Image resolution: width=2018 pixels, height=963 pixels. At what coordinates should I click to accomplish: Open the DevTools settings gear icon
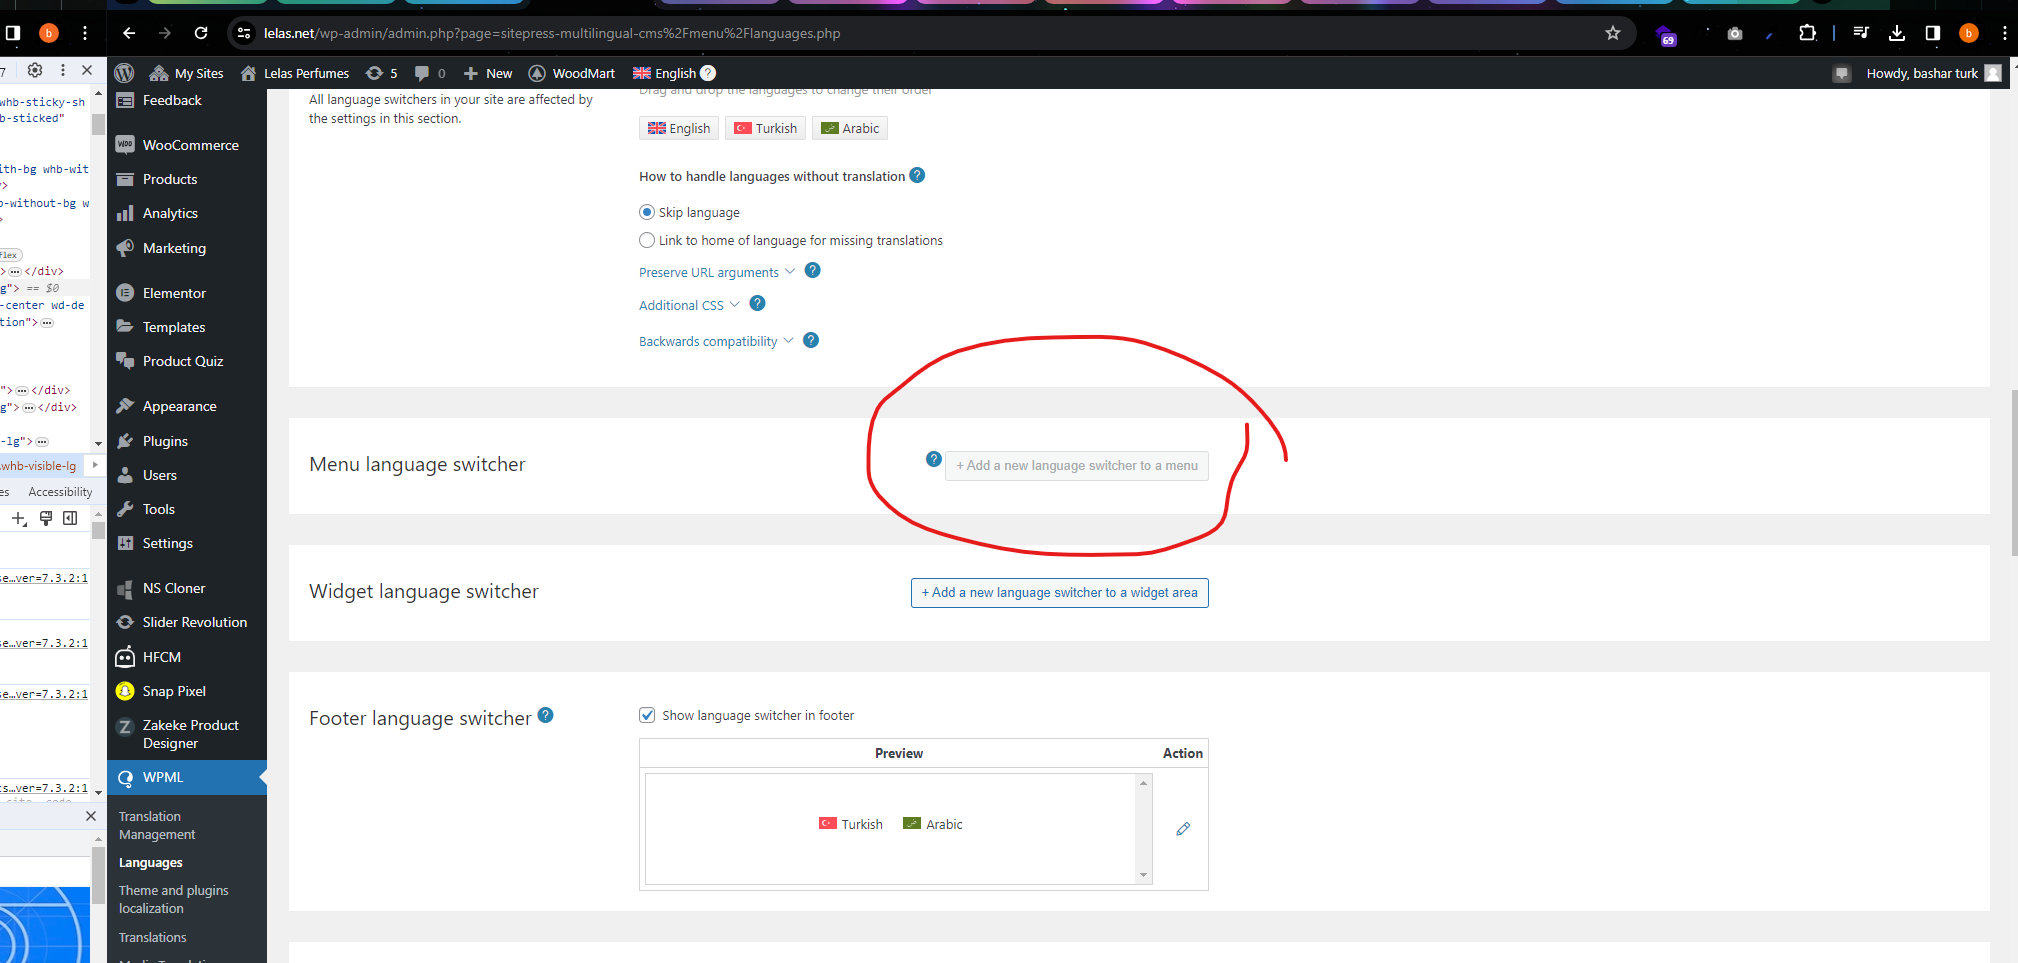[x=35, y=70]
